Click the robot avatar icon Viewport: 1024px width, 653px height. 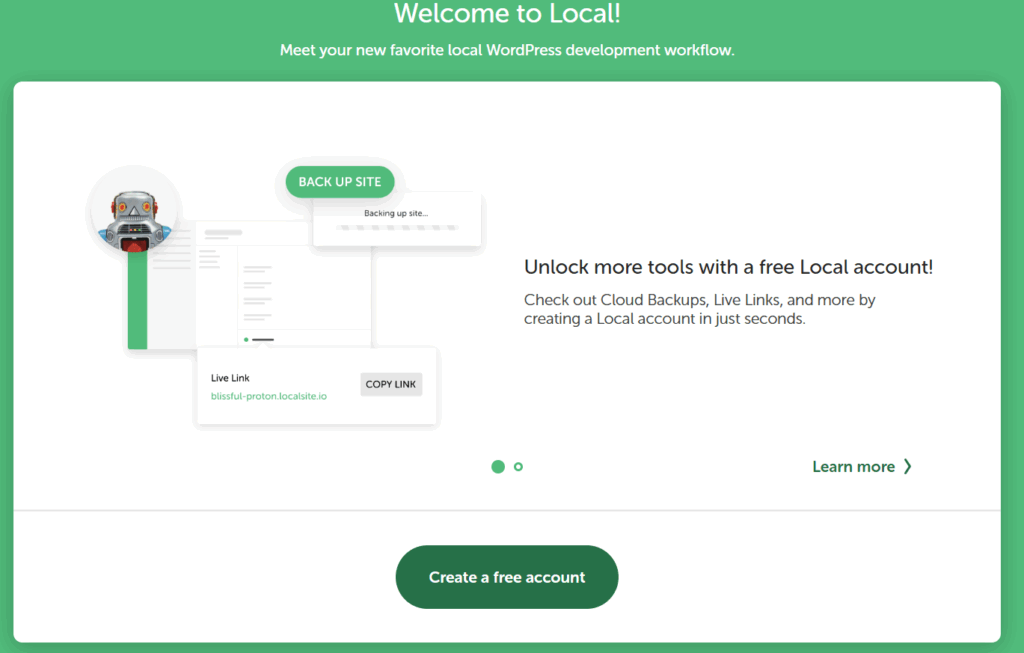(135, 214)
